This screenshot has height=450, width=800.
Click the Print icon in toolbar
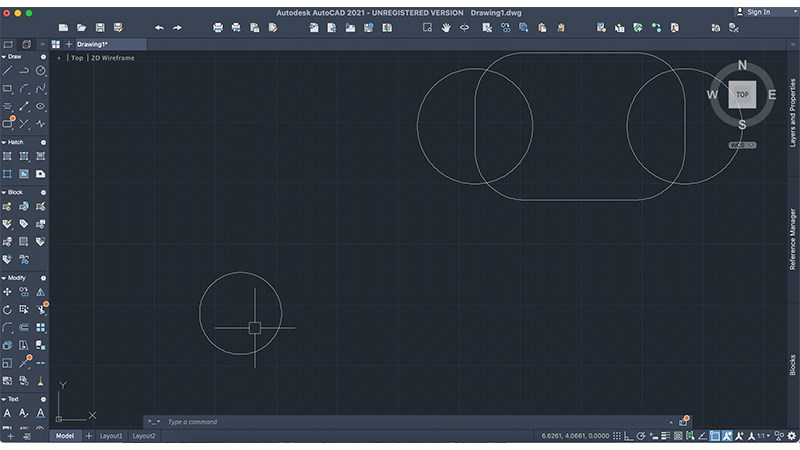pos(219,28)
